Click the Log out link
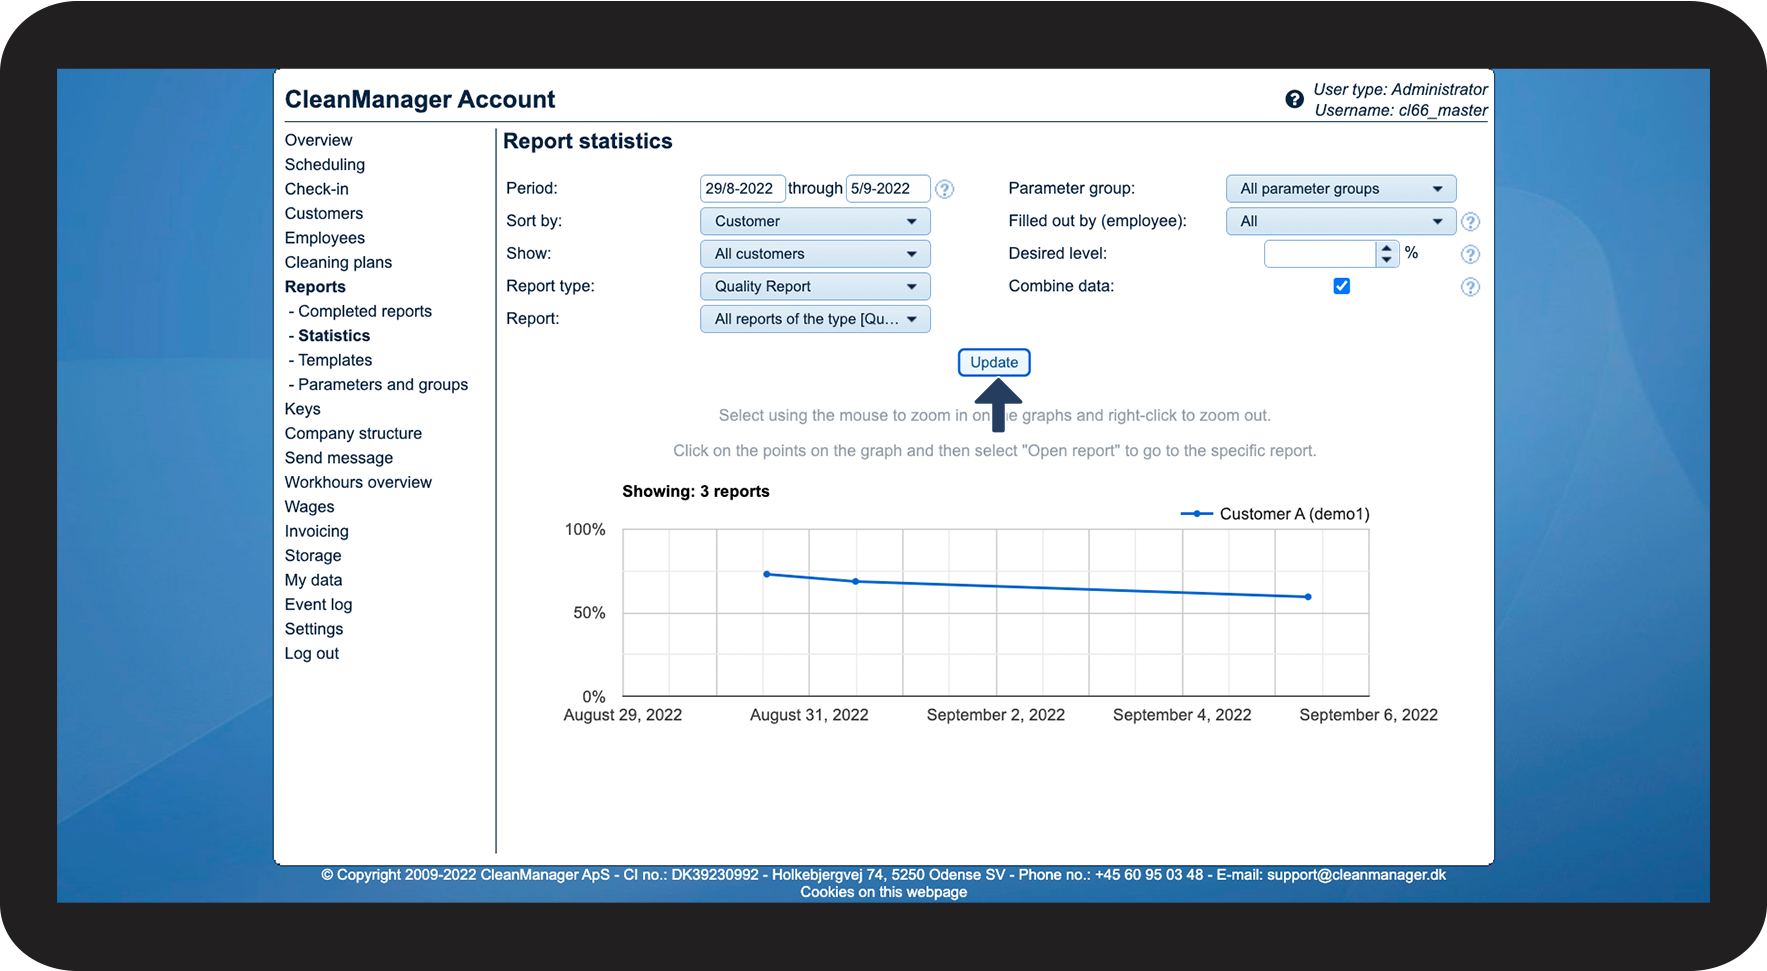This screenshot has height=971, width=1767. pyautogui.click(x=311, y=653)
